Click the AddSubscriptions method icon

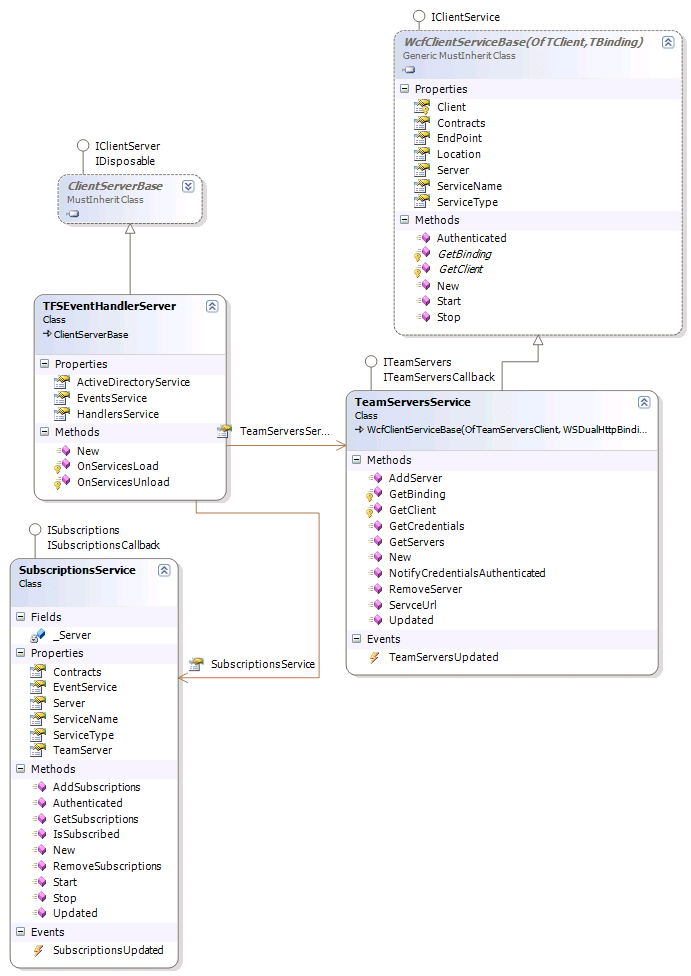click(x=39, y=787)
